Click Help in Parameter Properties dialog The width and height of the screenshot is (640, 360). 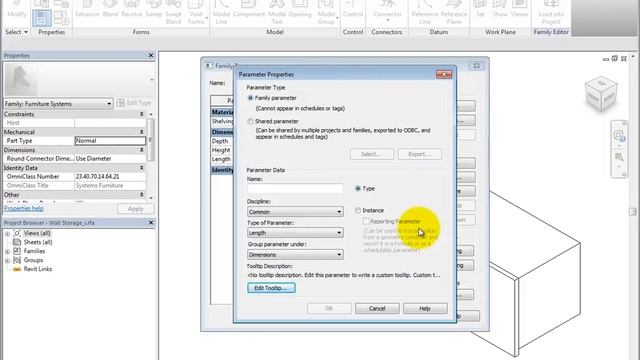coord(425,309)
